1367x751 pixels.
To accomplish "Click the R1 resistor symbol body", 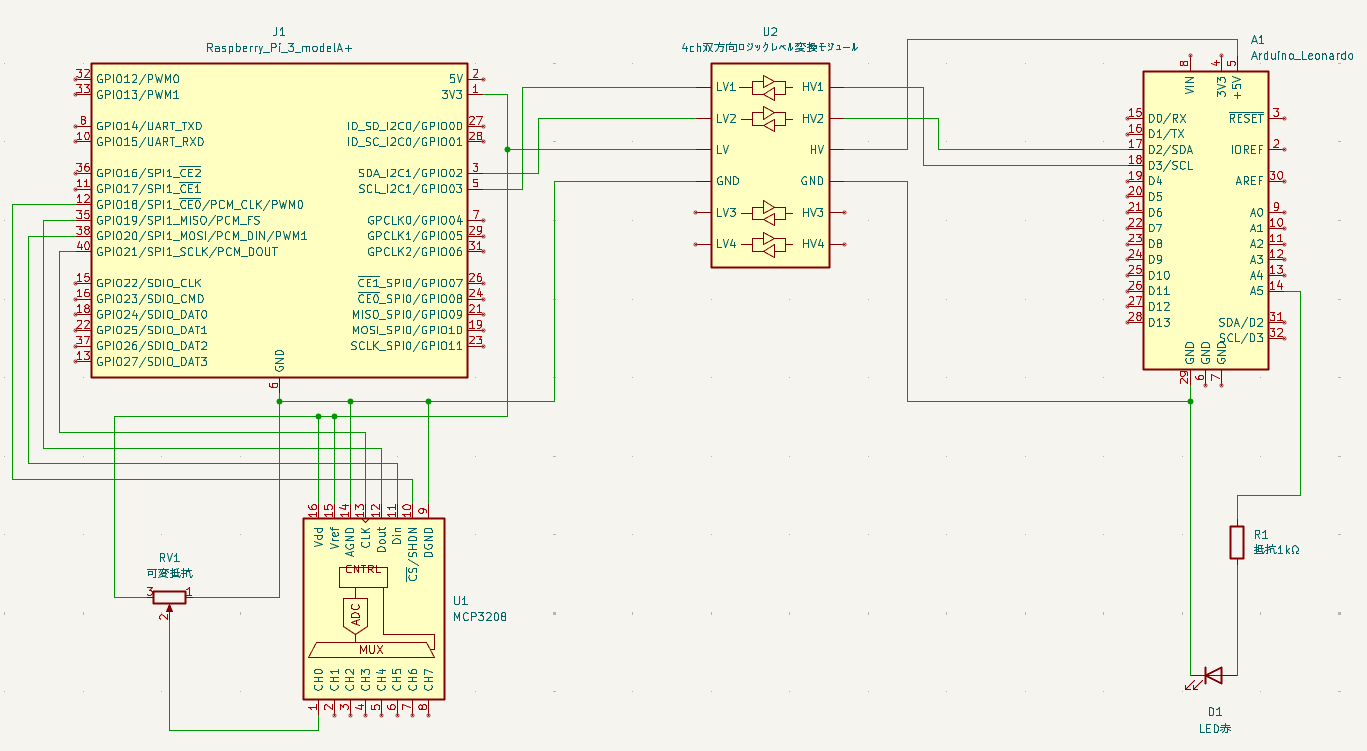I will (1237, 541).
